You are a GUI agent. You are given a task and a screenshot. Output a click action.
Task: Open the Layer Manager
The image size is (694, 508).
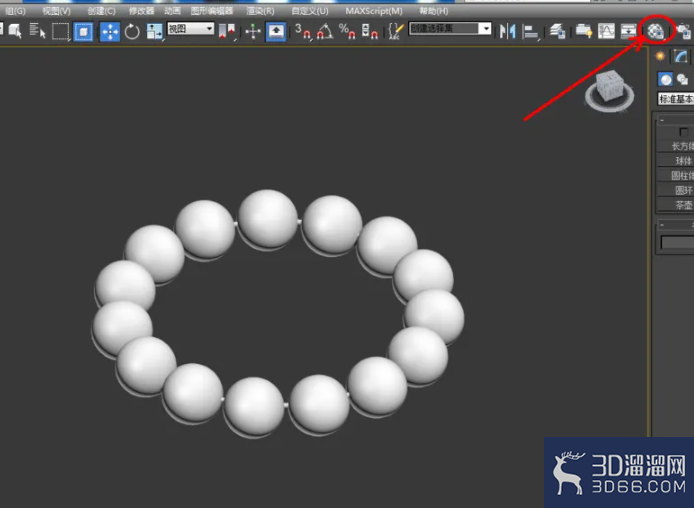[557, 31]
